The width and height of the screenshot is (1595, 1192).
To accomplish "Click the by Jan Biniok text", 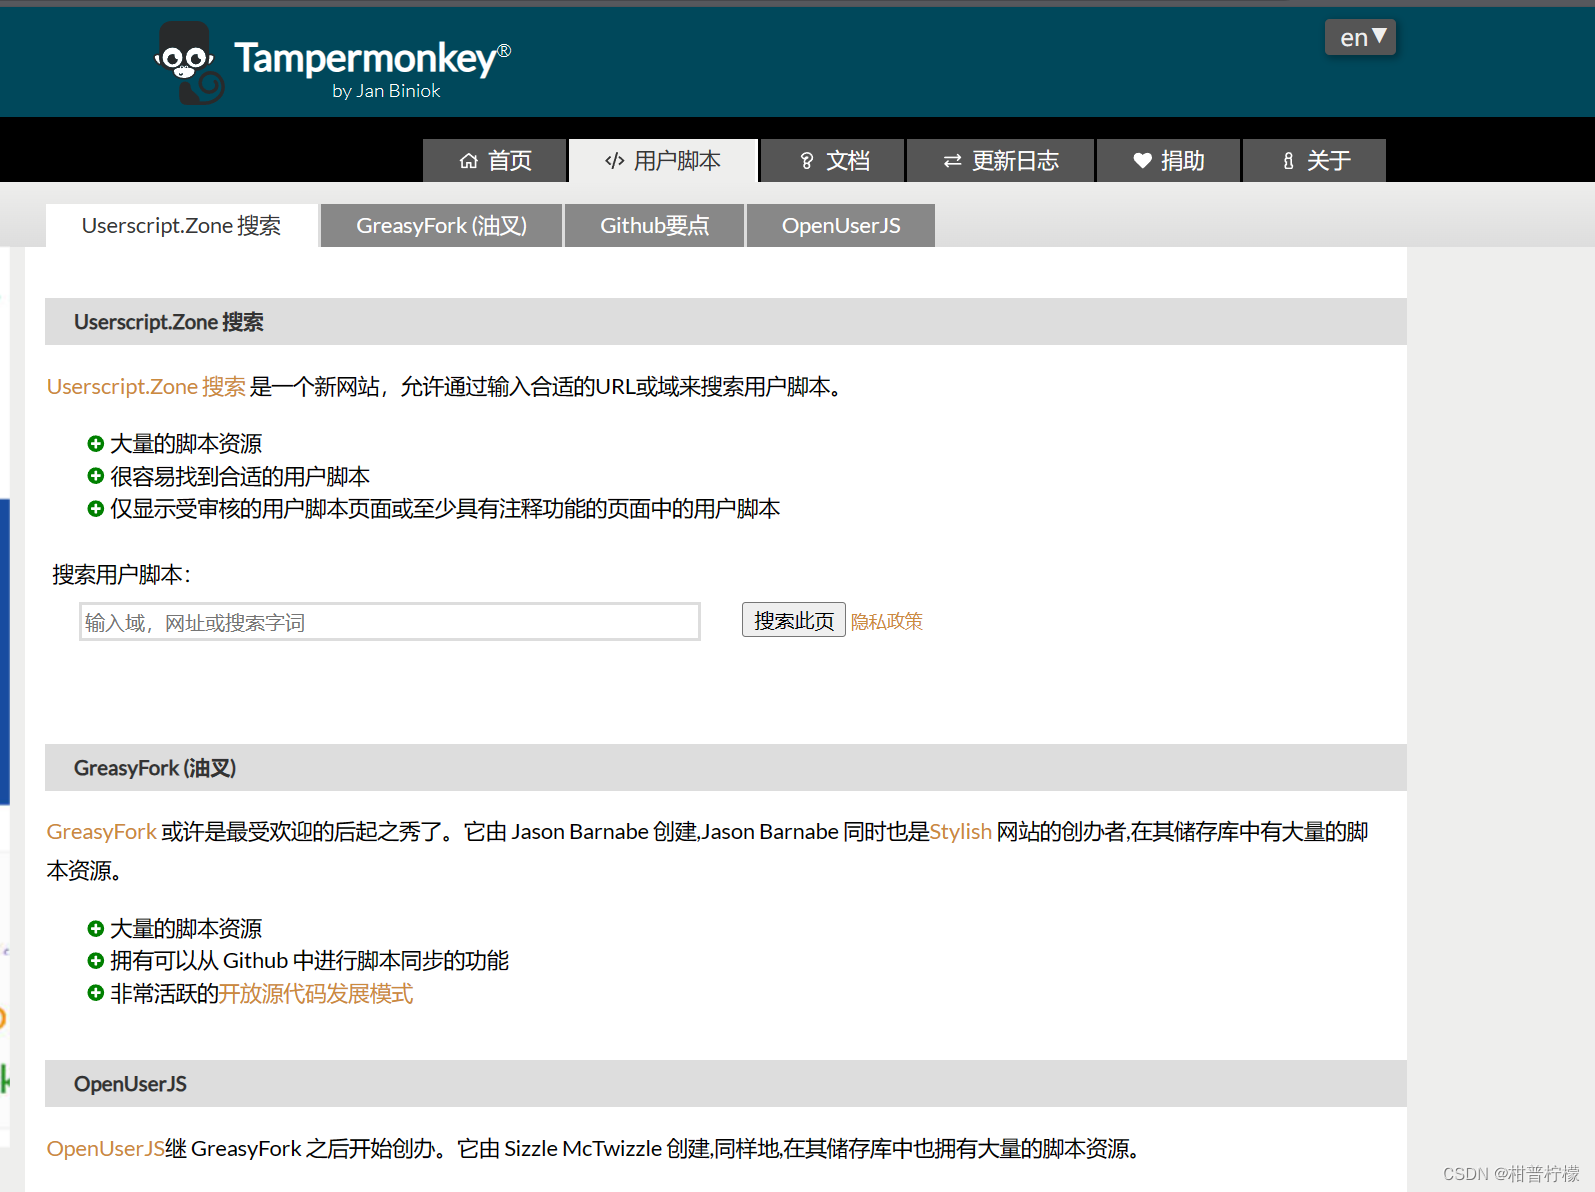I will coord(386,91).
